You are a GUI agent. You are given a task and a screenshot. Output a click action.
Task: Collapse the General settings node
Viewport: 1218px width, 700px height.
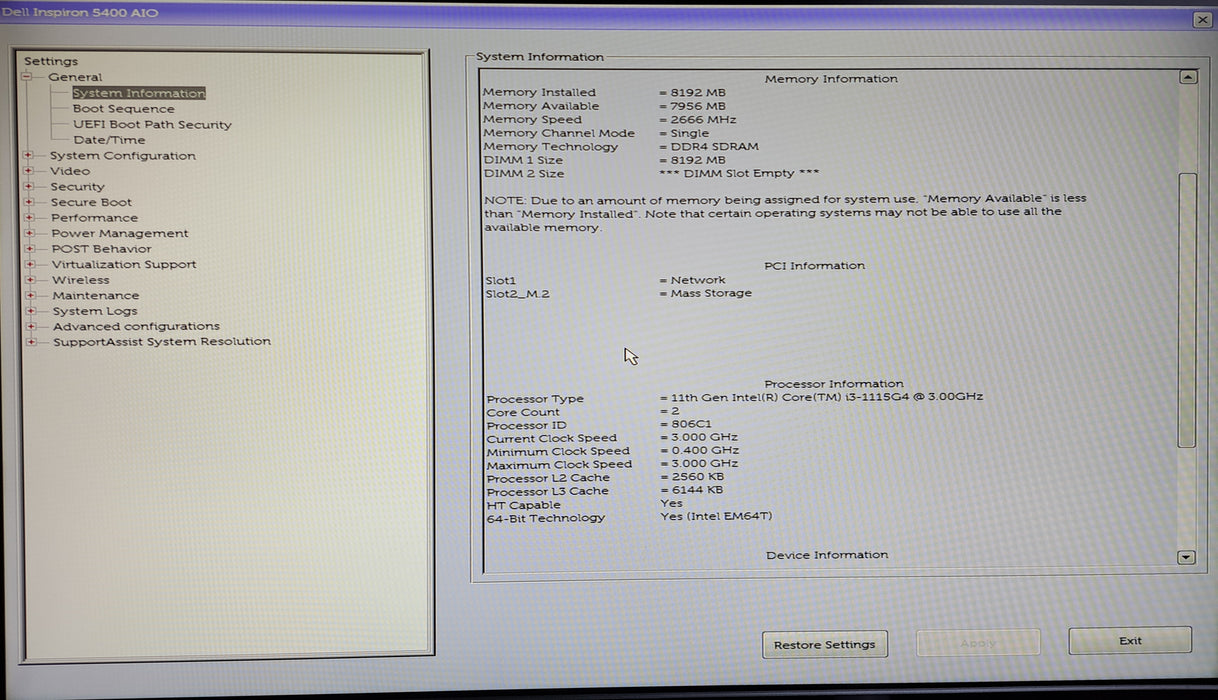coord(28,77)
